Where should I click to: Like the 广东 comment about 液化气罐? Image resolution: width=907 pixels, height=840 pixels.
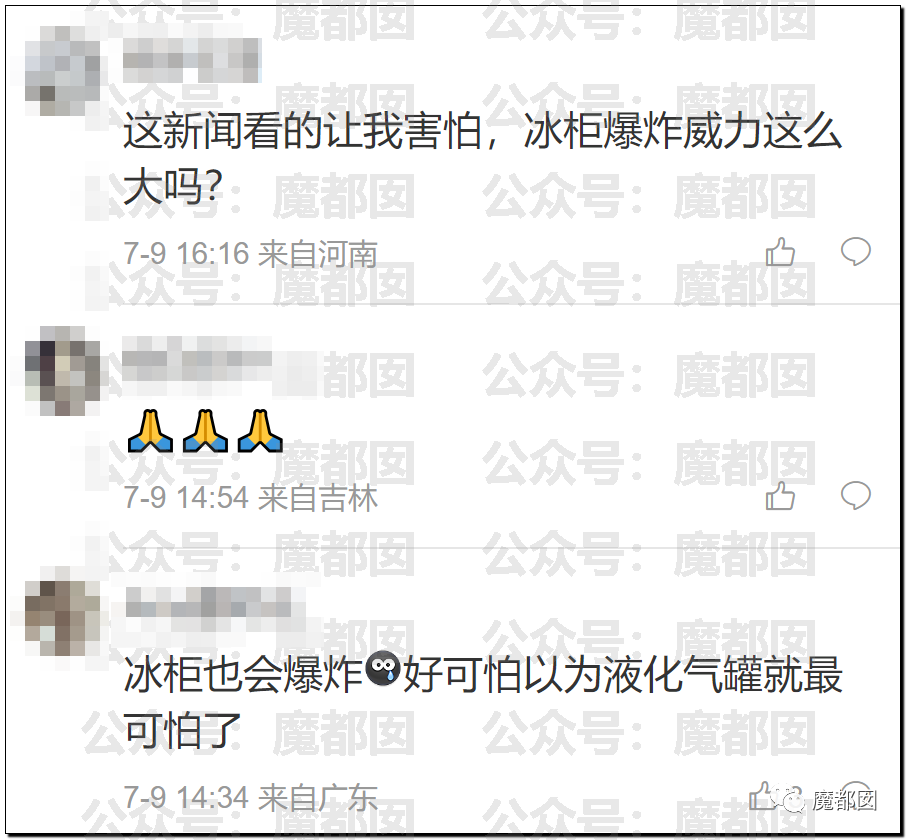[762, 797]
